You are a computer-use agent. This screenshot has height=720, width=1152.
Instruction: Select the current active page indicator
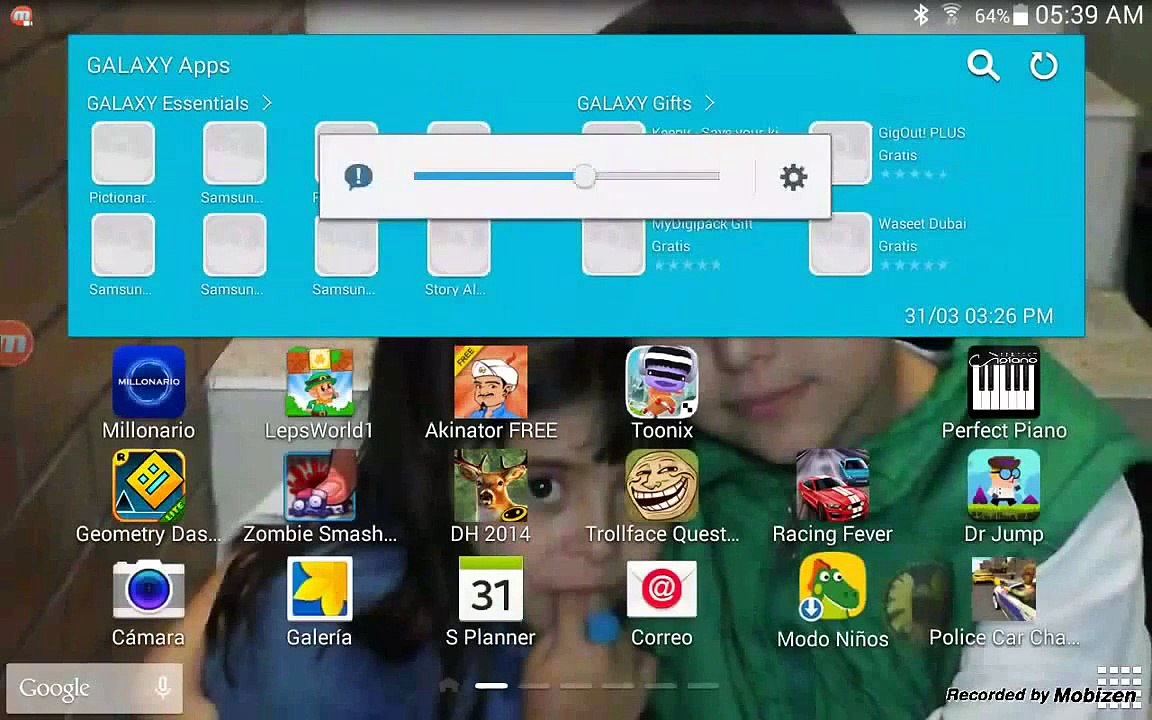(x=491, y=685)
